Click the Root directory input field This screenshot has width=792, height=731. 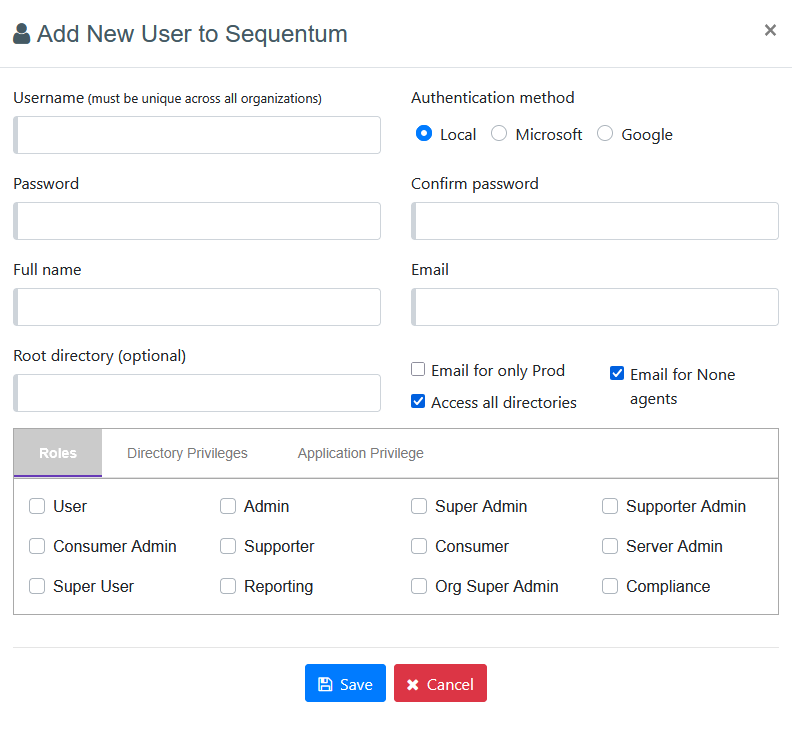tap(197, 393)
